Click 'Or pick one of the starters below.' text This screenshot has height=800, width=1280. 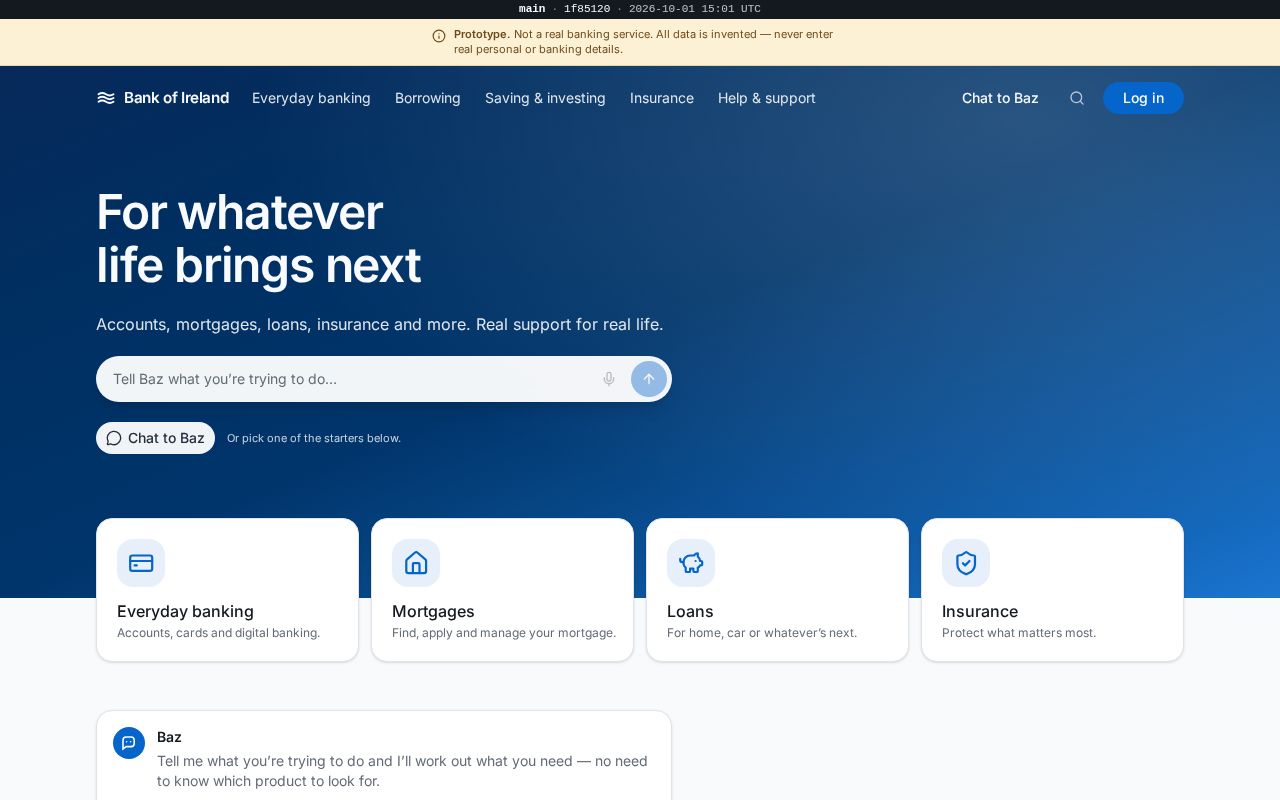coord(314,438)
